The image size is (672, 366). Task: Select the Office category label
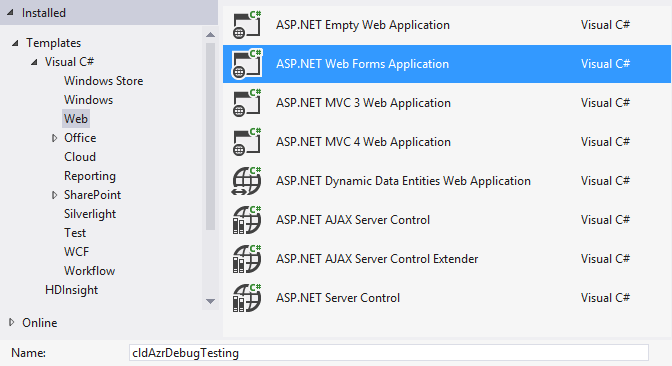click(80, 138)
